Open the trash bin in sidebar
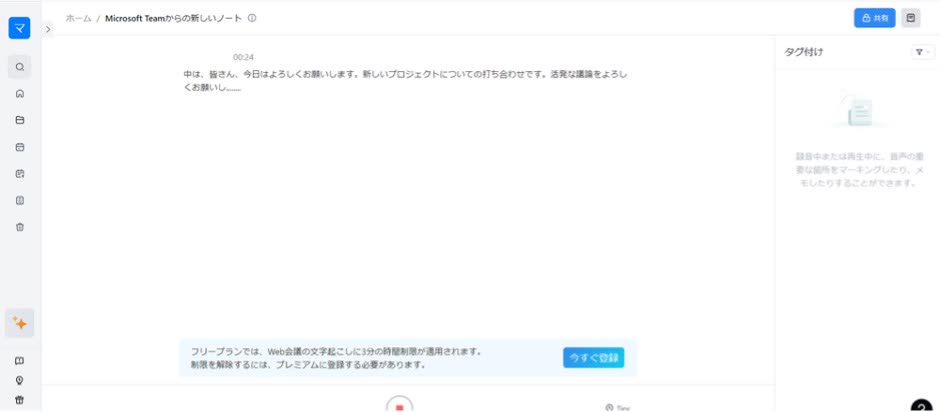Image resolution: width=943 pixels, height=412 pixels. click(20, 227)
